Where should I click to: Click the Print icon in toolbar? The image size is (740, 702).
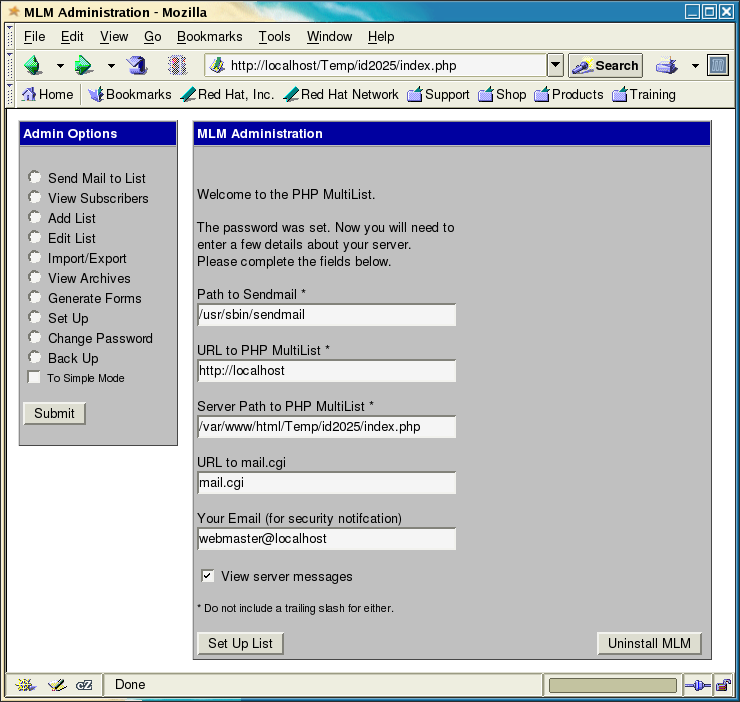666,65
